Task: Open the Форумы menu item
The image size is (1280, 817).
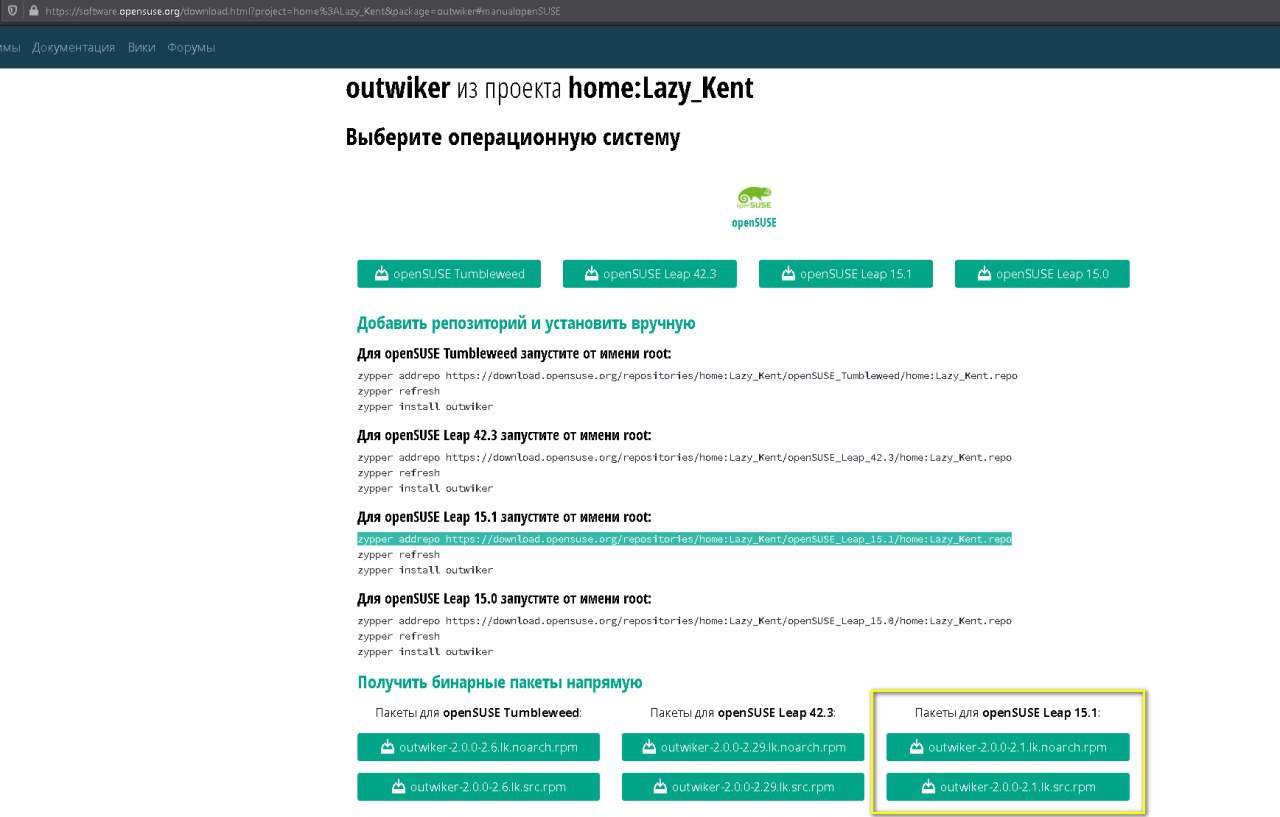Action: tap(191, 47)
